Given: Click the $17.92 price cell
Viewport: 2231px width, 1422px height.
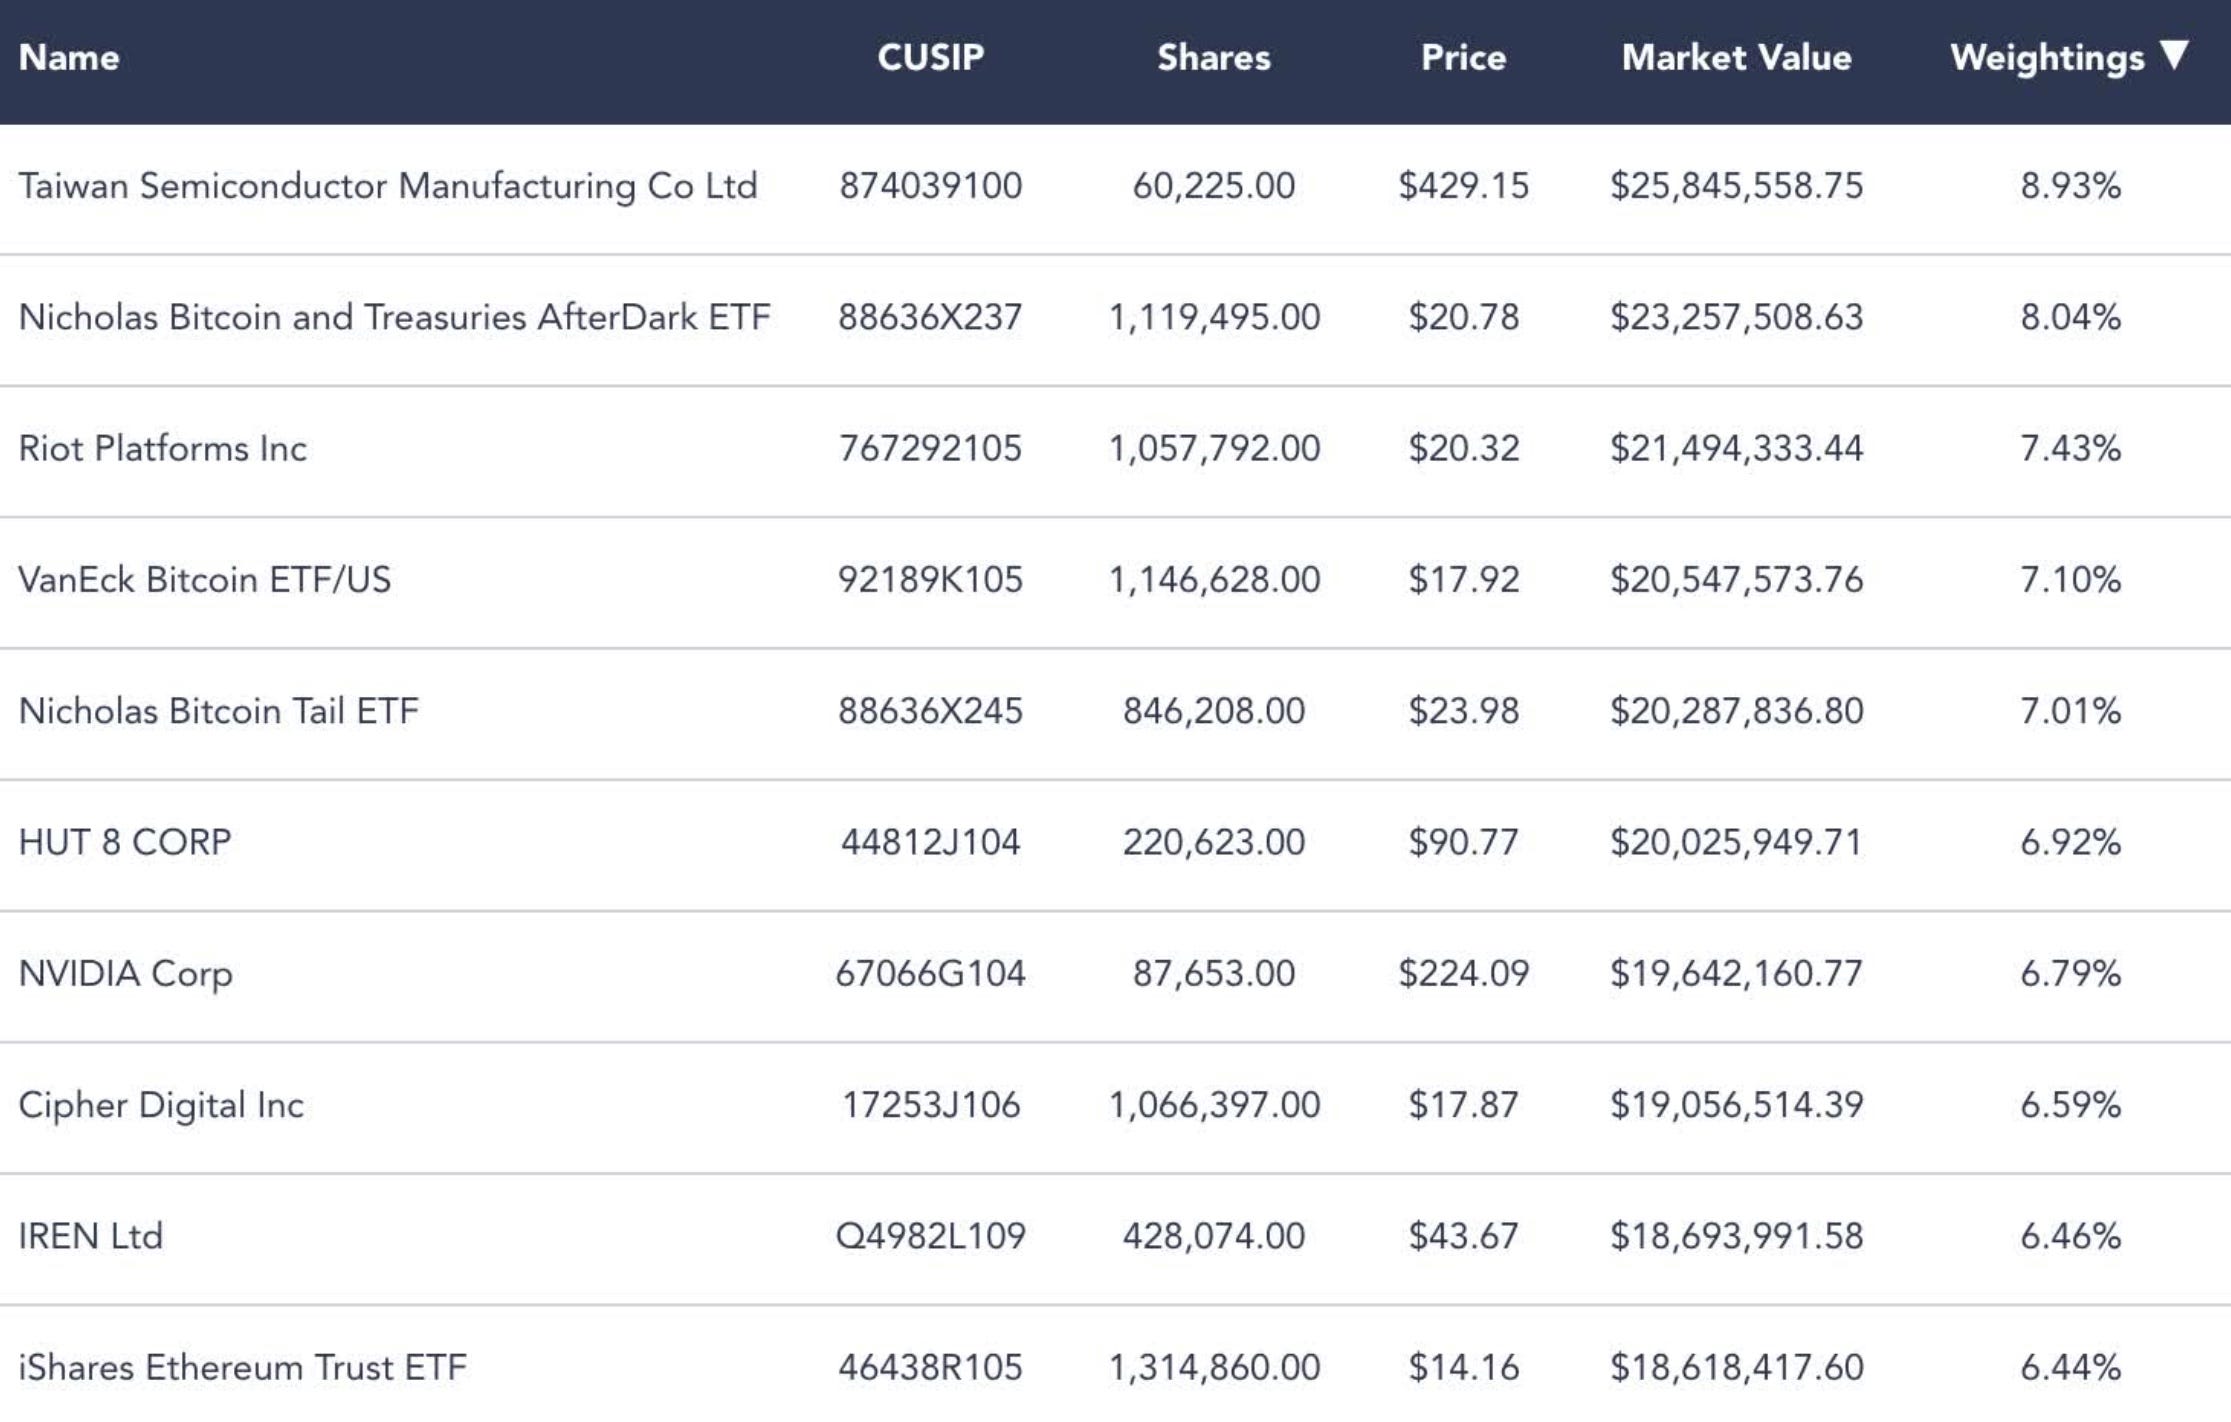Looking at the screenshot, I should coord(1463,580).
